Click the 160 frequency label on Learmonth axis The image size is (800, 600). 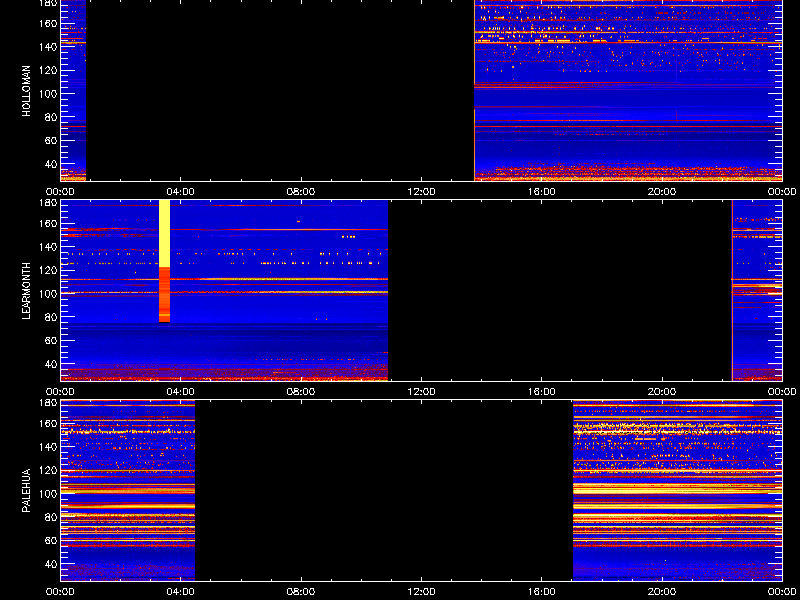[49, 223]
